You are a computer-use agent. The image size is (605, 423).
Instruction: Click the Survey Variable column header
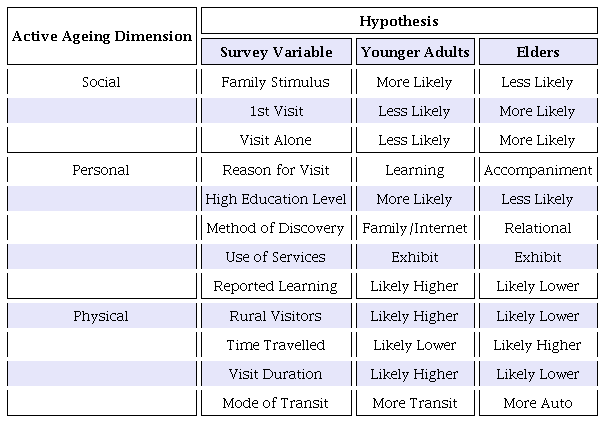tap(276, 52)
